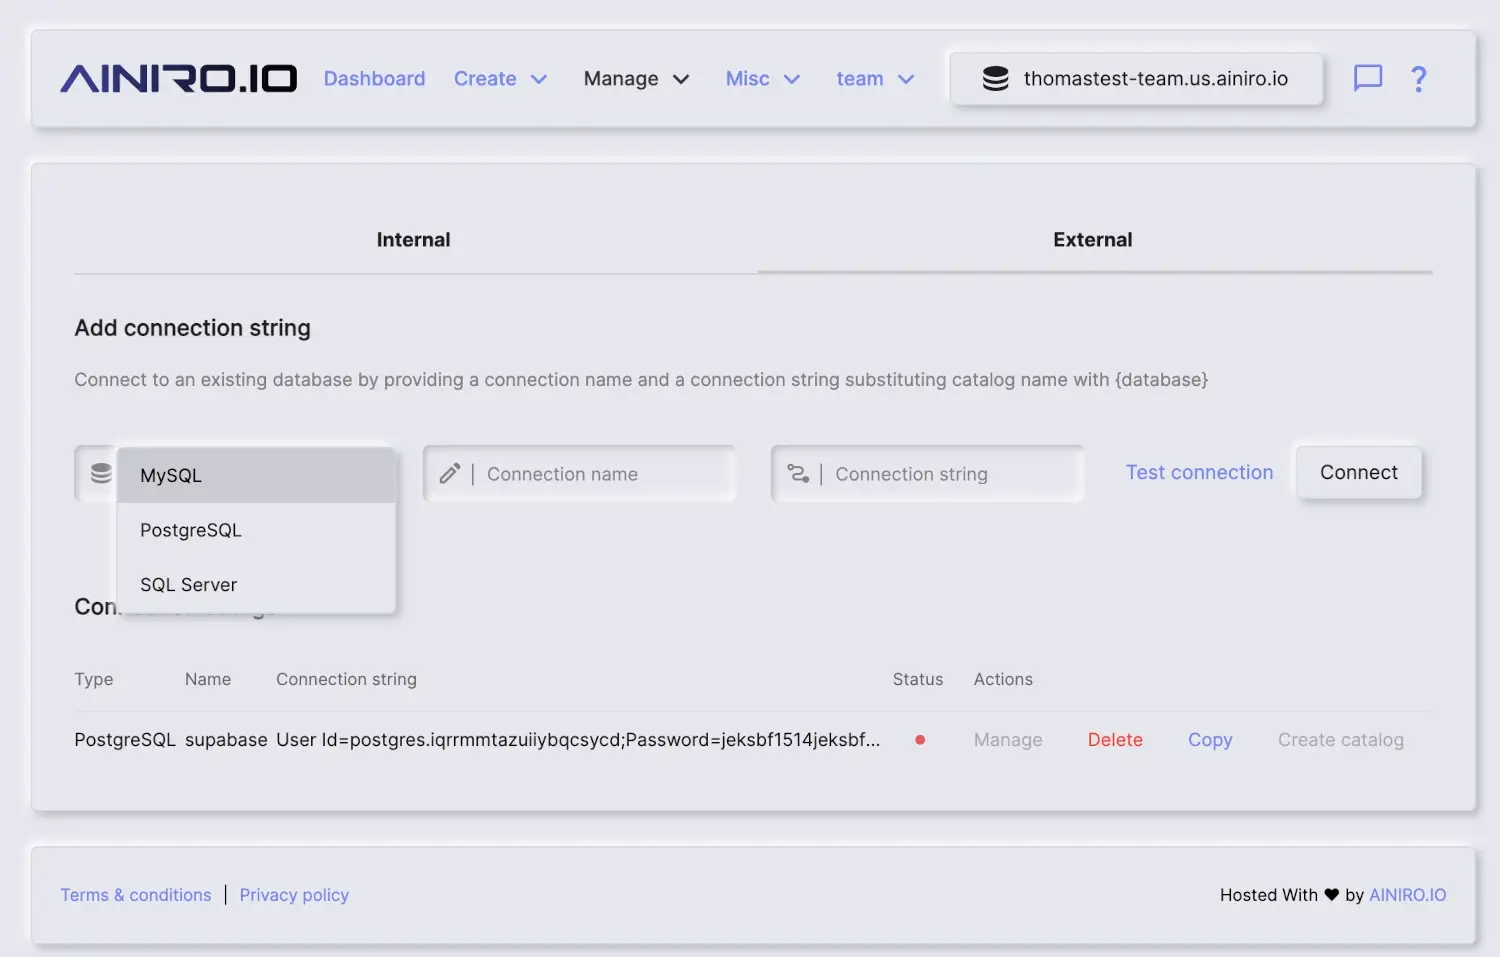This screenshot has width=1500, height=957.
Task: Click the Add connection string heading
Action: 192,328
